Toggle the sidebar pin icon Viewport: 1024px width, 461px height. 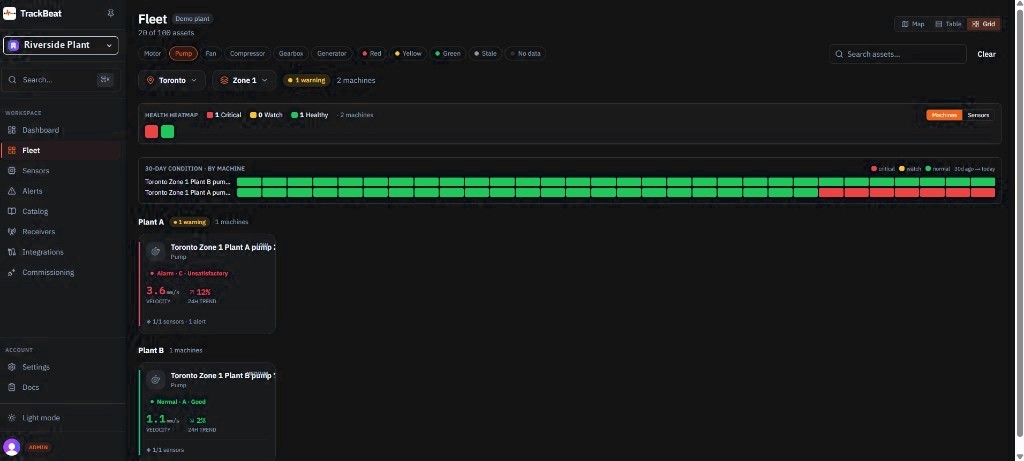coord(110,13)
